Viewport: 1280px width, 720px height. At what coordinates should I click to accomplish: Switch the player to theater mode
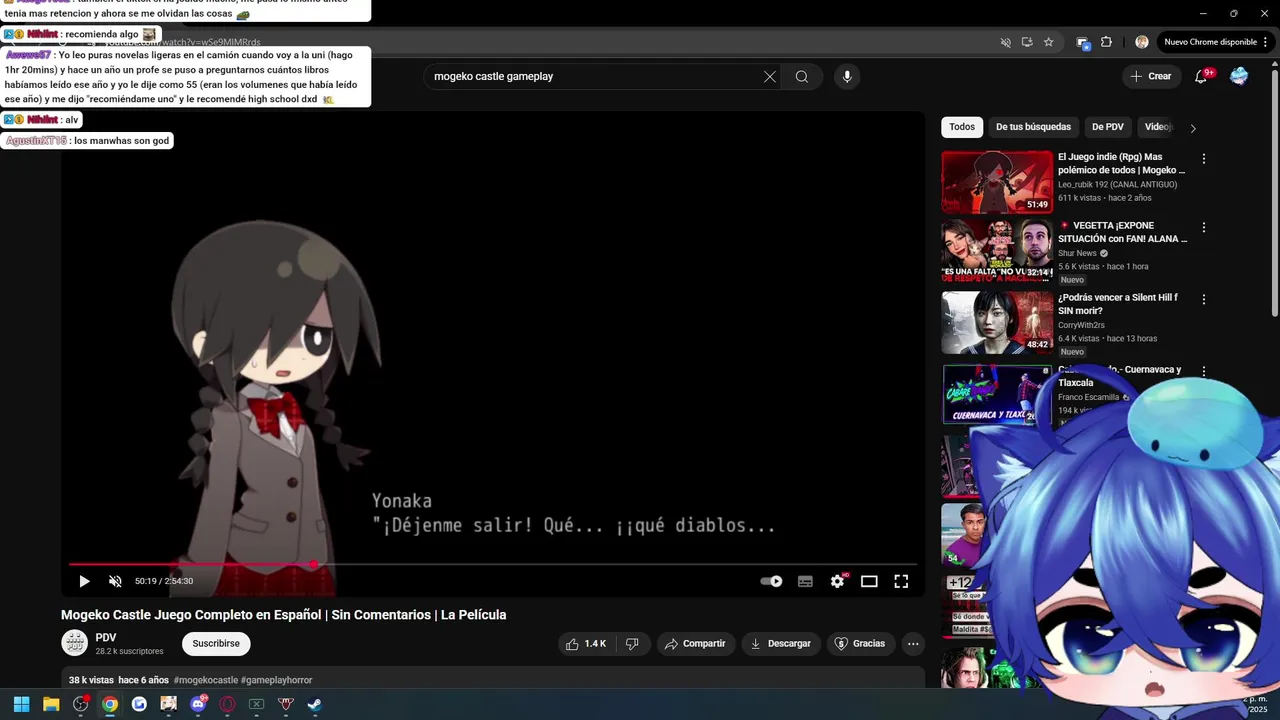tap(869, 581)
